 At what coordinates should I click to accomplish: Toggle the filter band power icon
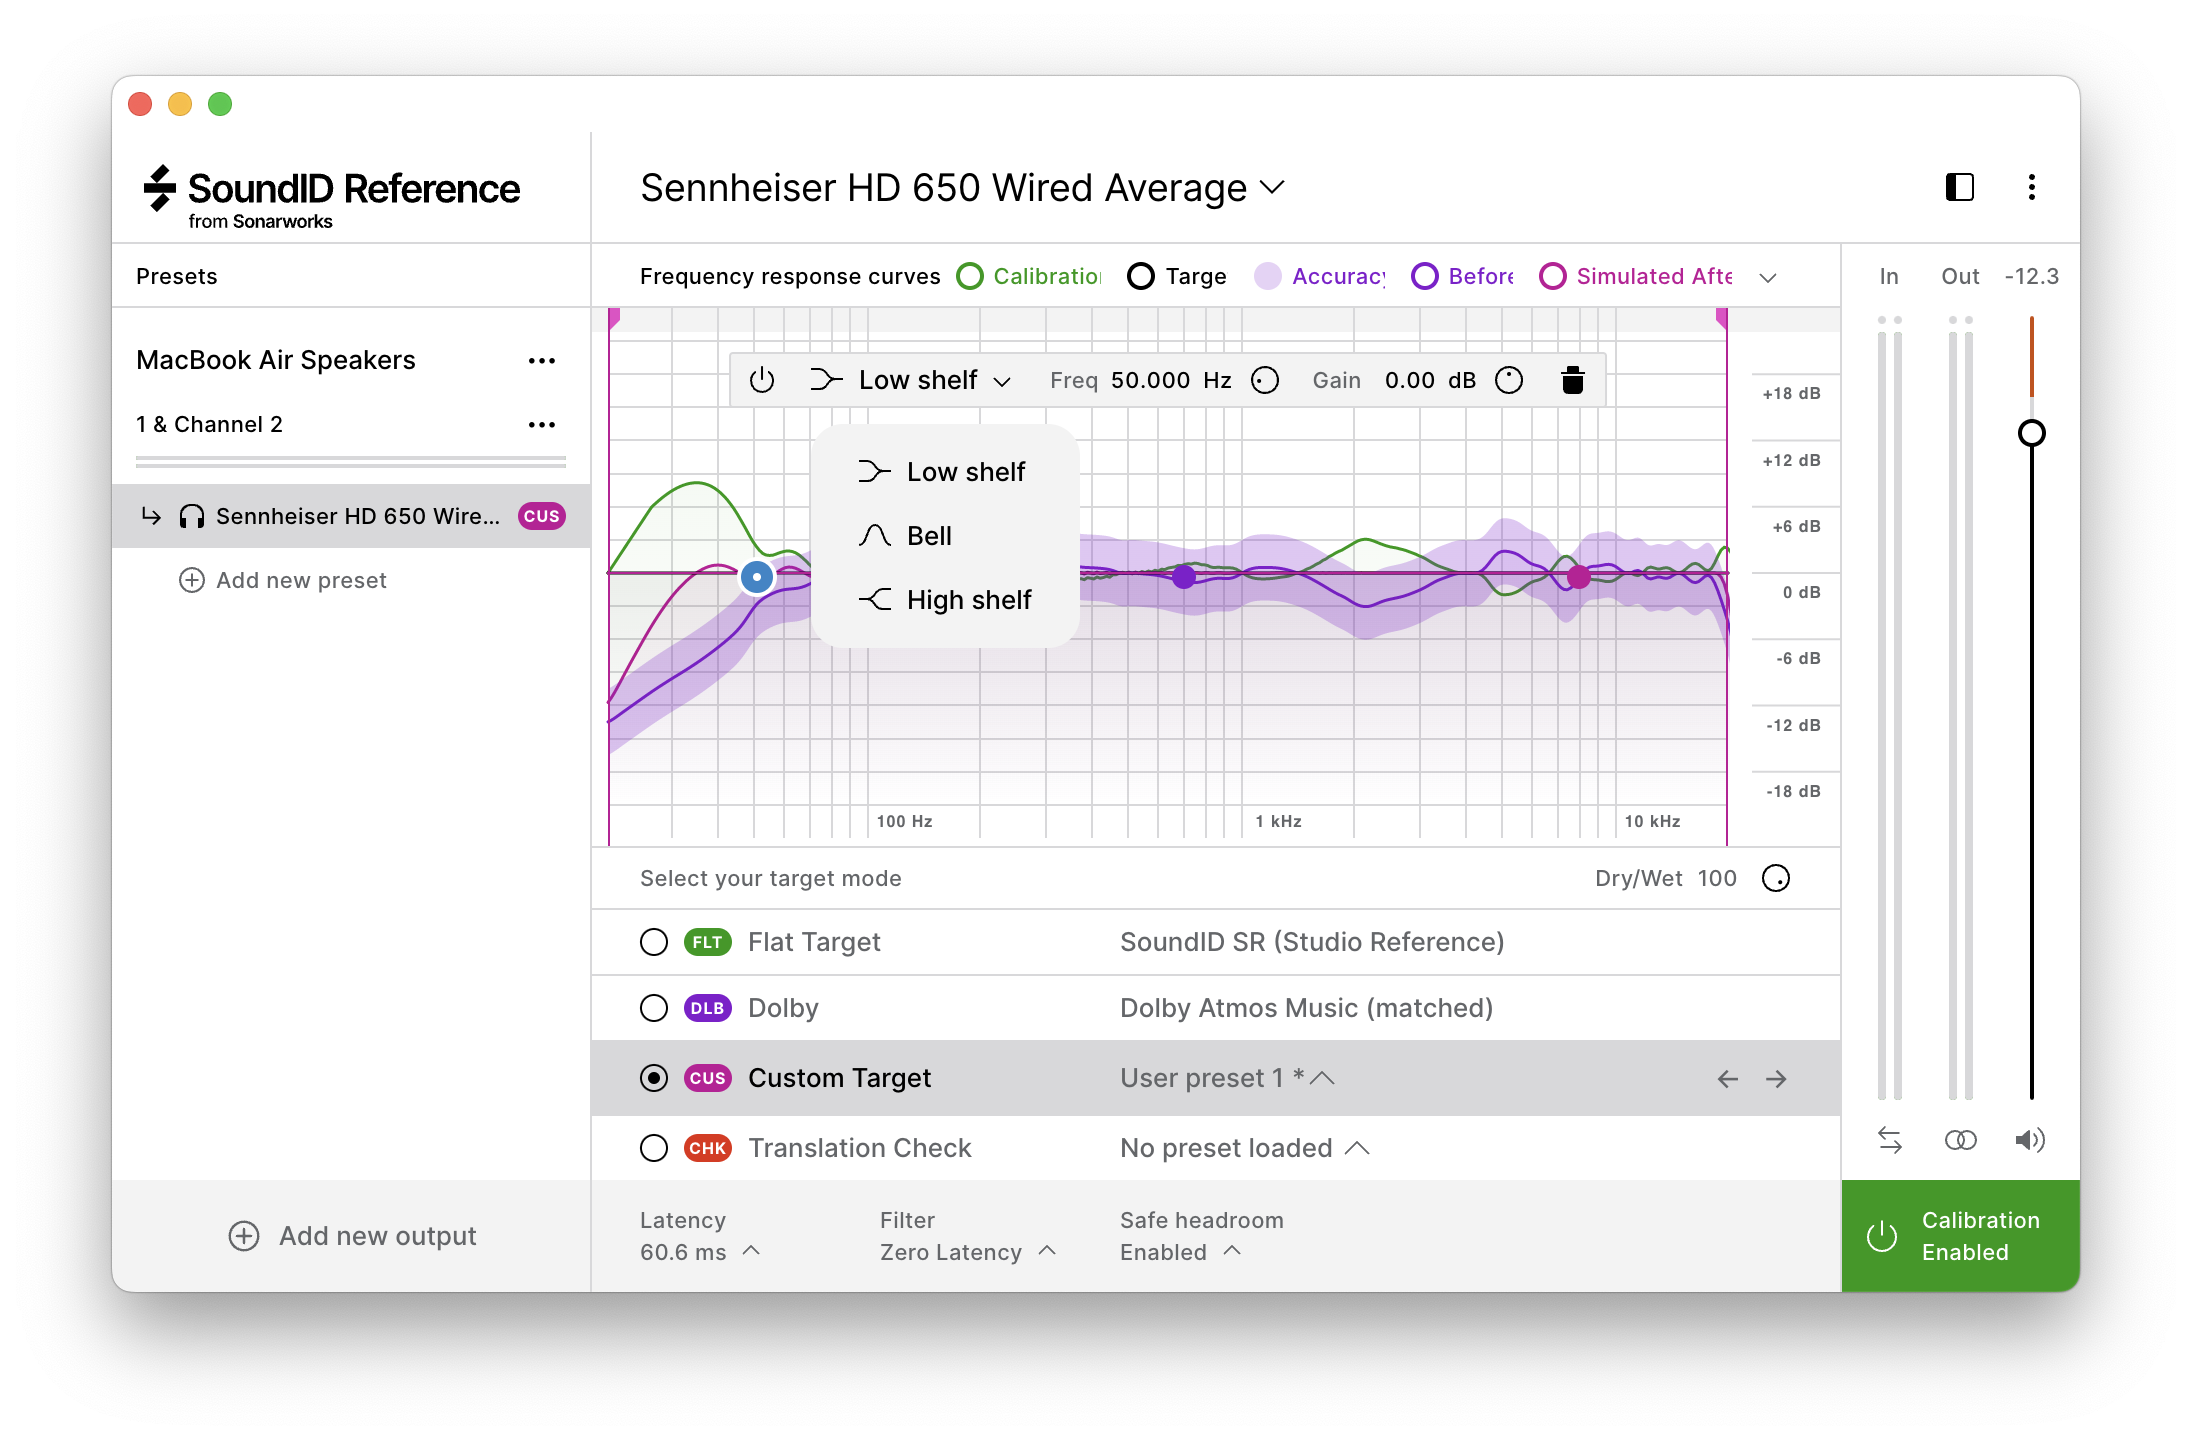tap(762, 380)
